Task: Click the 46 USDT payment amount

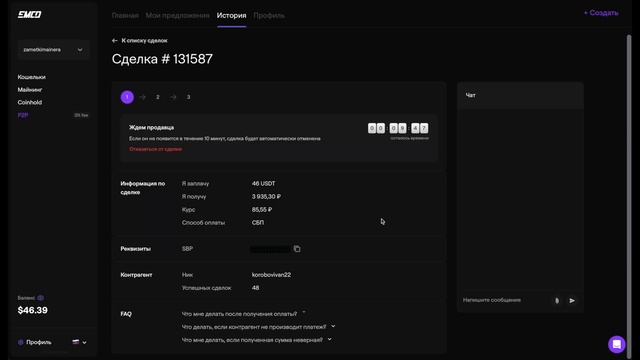Action: pos(263,184)
